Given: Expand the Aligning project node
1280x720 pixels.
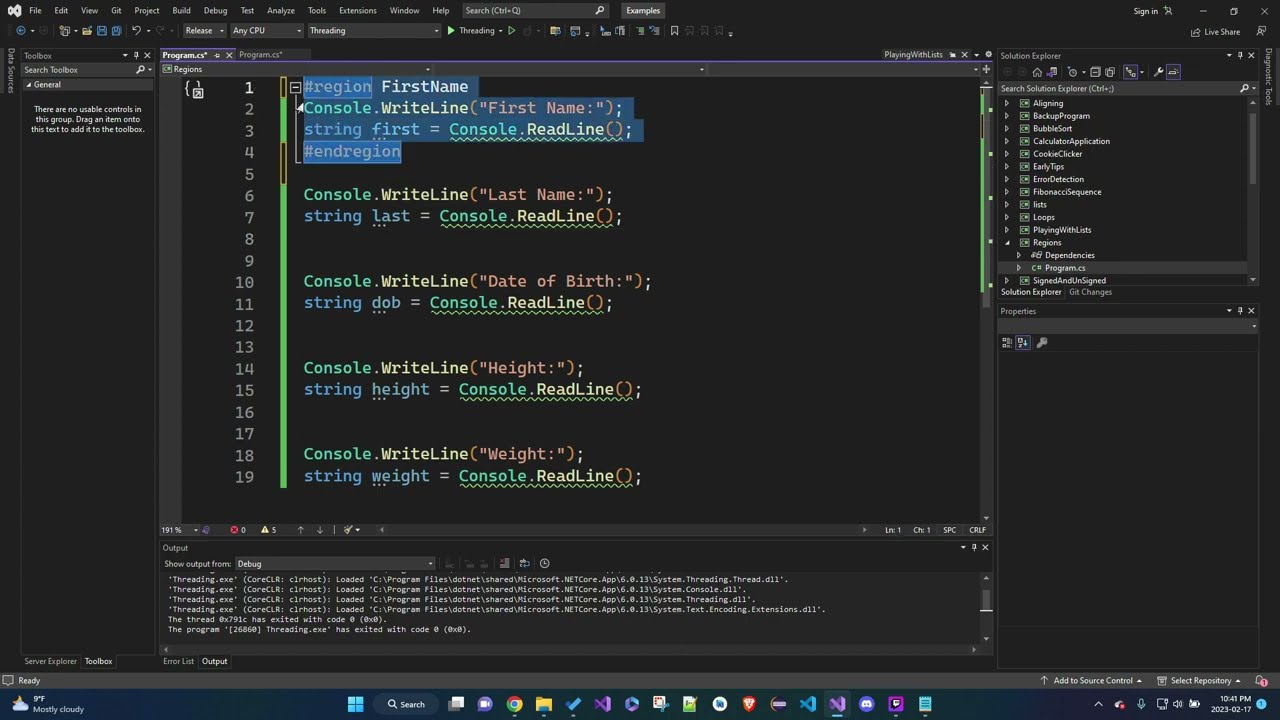Looking at the screenshot, I should pos(1007,103).
